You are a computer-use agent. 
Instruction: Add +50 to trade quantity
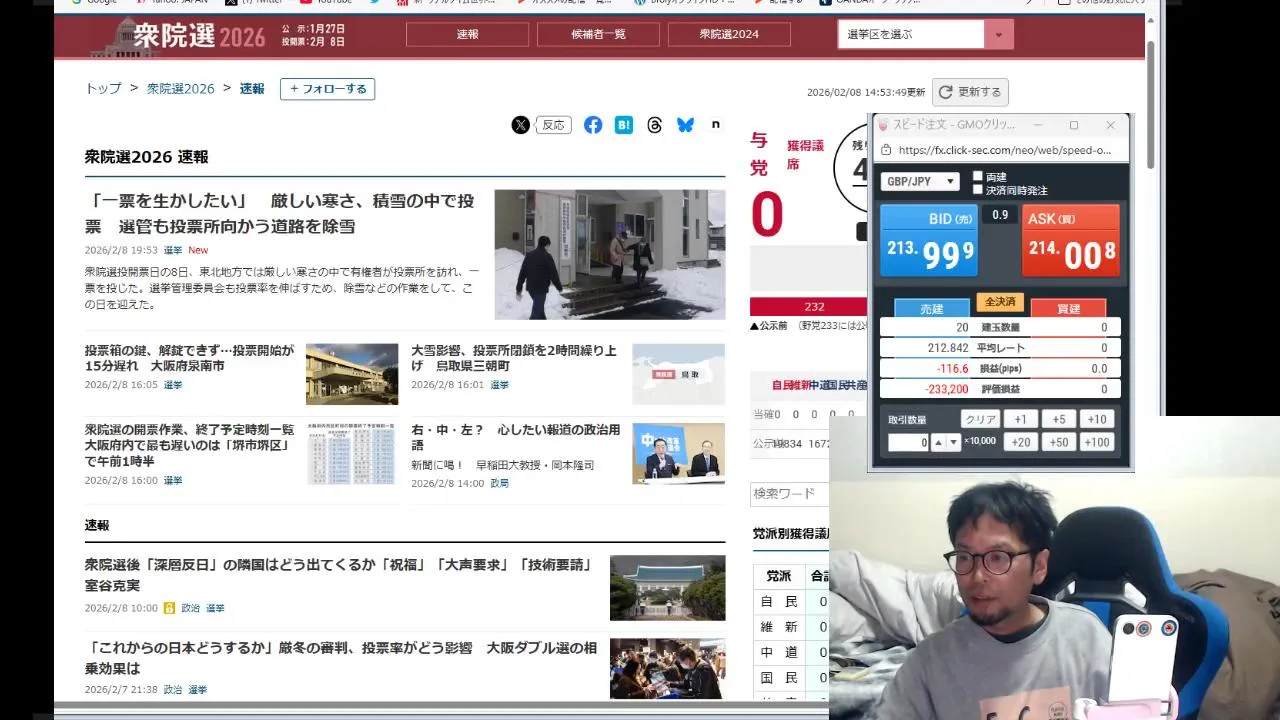[x=1058, y=442]
